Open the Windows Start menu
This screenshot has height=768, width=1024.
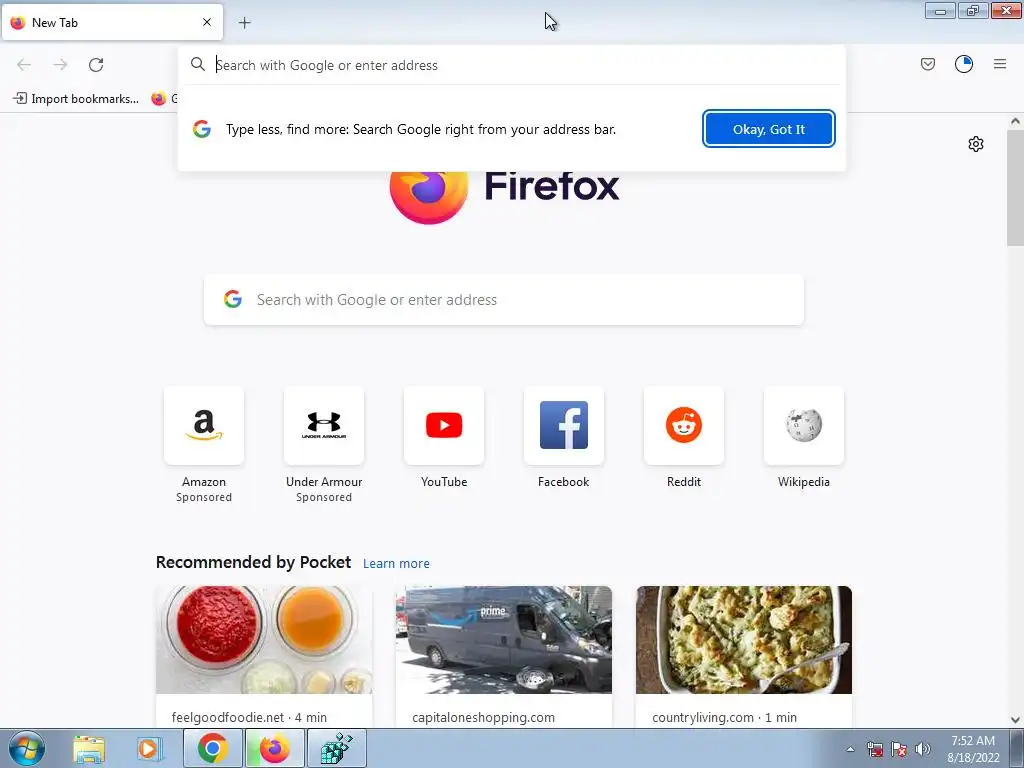[27, 748]
